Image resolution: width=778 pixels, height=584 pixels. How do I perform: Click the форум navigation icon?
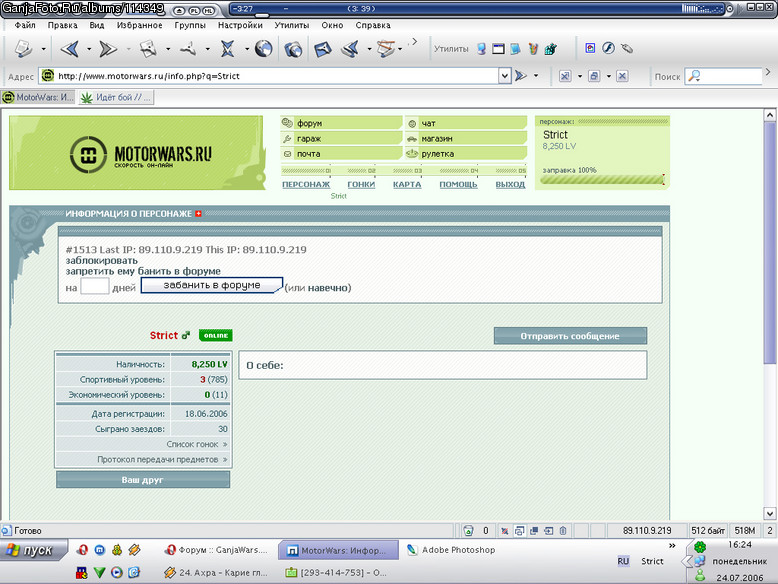[x=287, y=123]
